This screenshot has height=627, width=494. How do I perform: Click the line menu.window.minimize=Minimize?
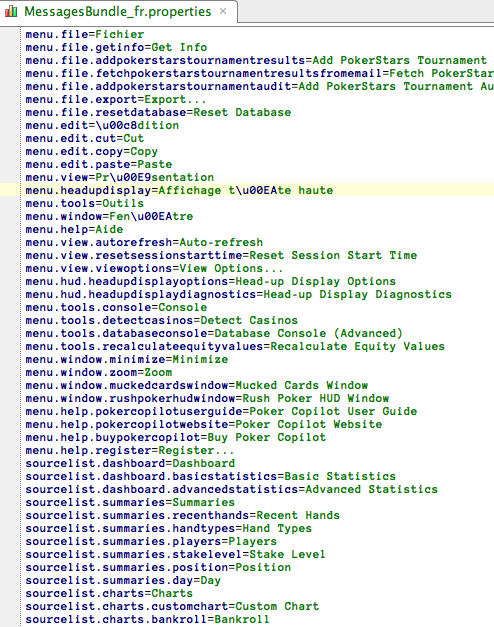click(x=127, y=359)
